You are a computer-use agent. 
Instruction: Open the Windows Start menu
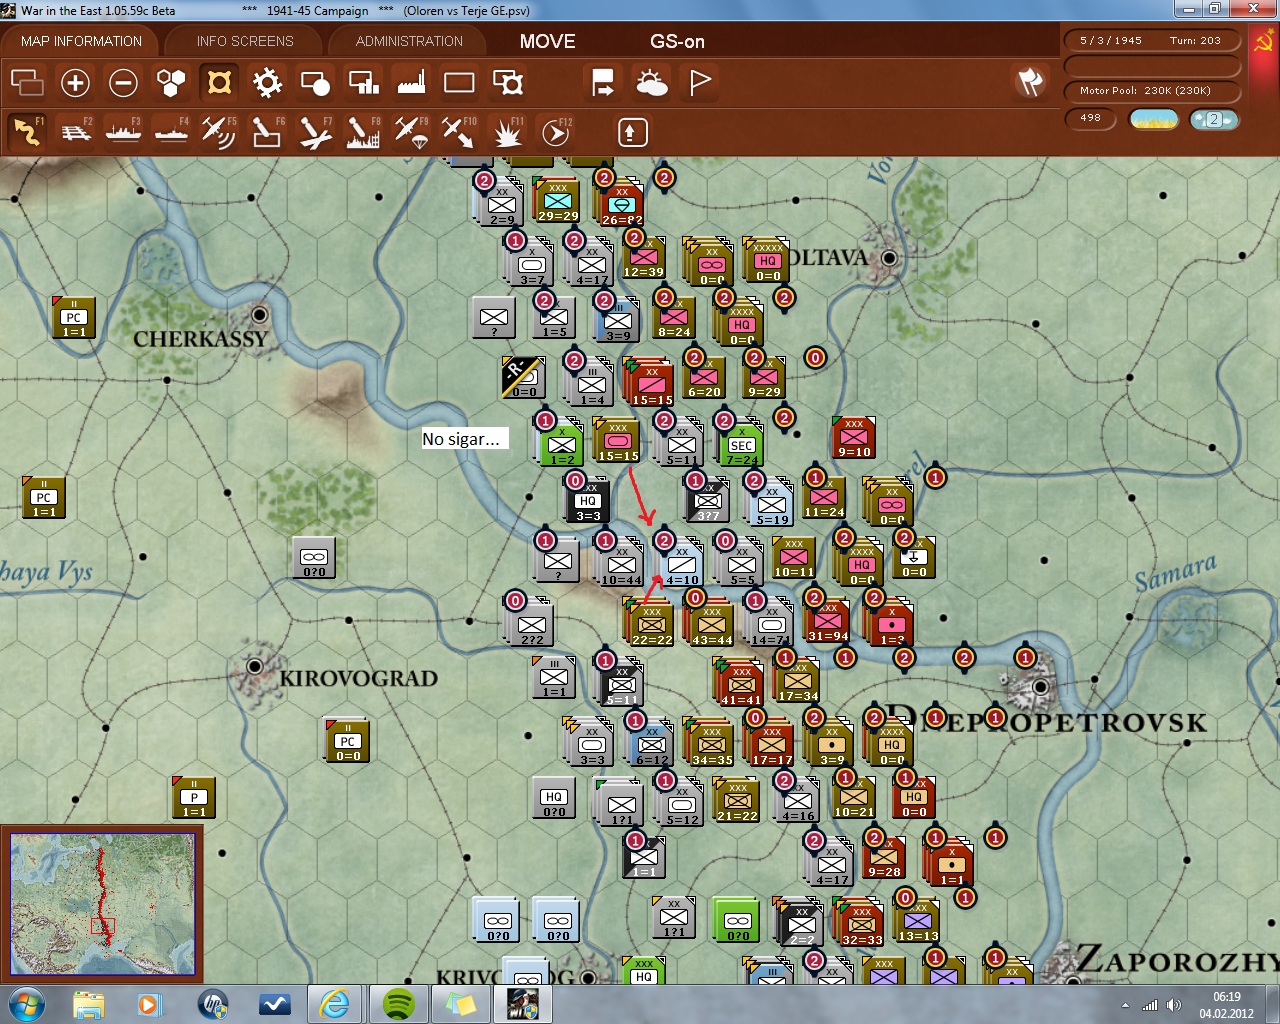coord(27,1004)
